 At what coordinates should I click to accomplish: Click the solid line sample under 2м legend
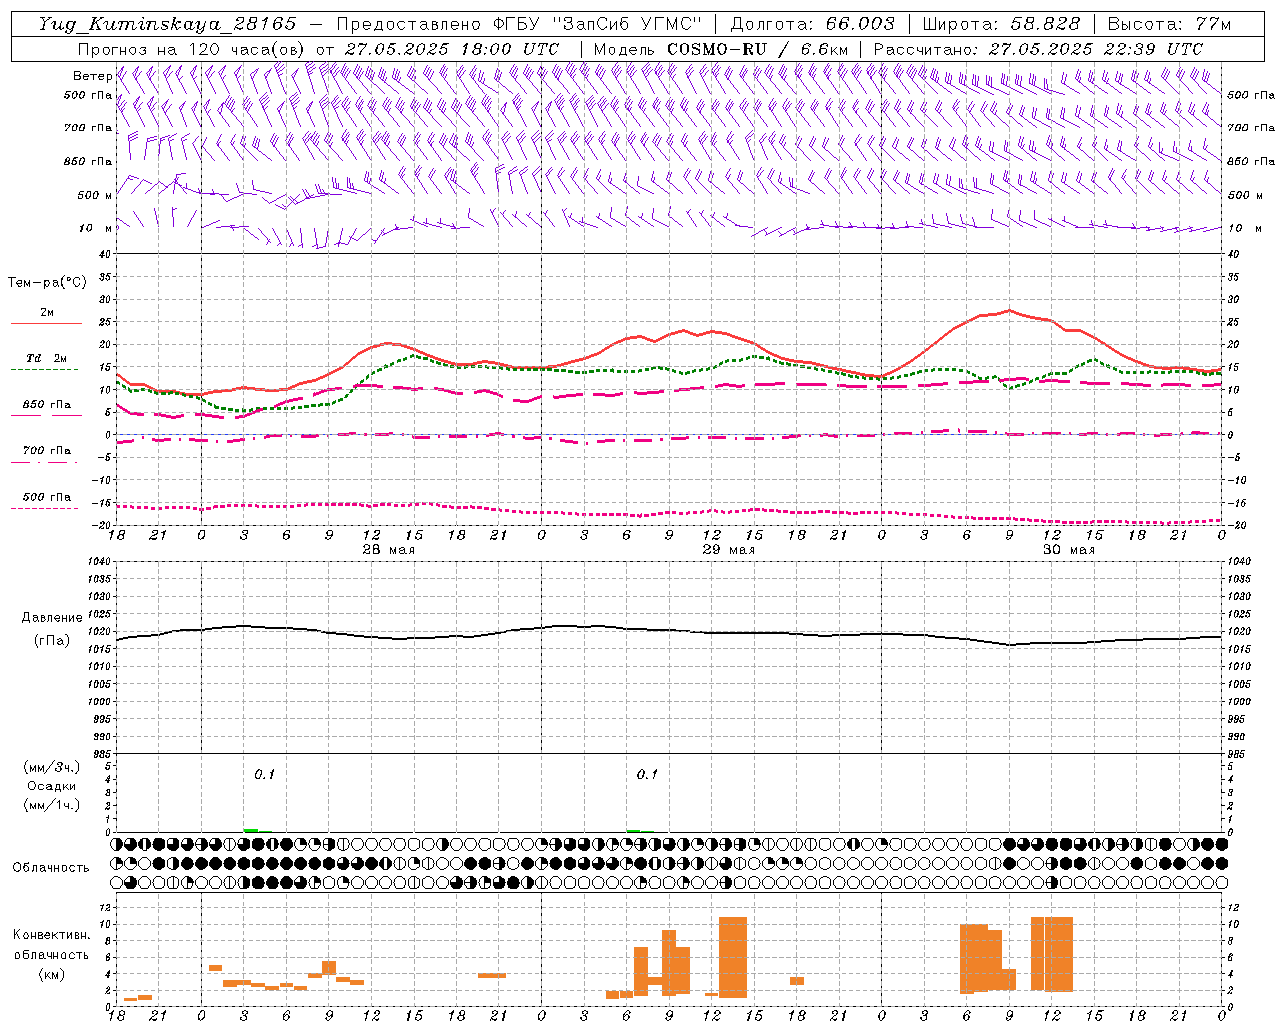point(46,323)
